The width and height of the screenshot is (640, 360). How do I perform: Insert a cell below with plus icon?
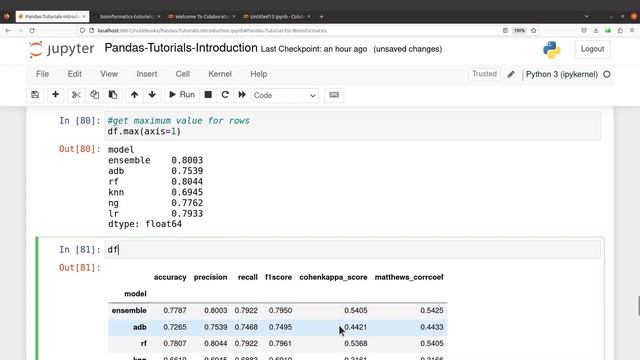coord(56,95)
